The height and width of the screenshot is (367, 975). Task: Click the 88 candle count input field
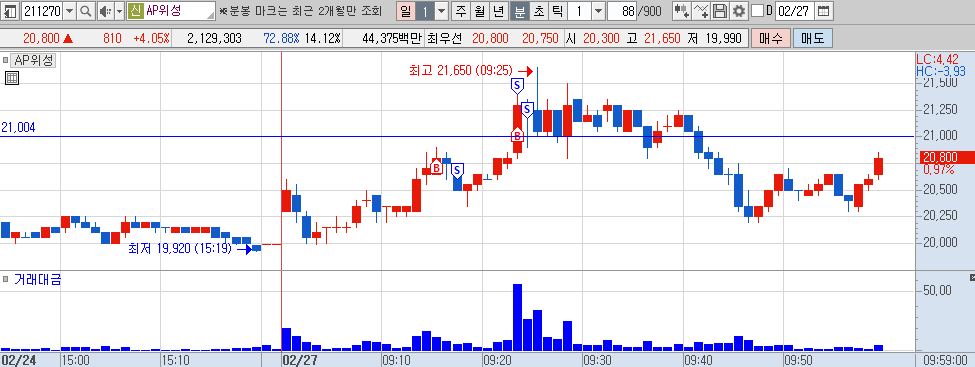[622, 11]
